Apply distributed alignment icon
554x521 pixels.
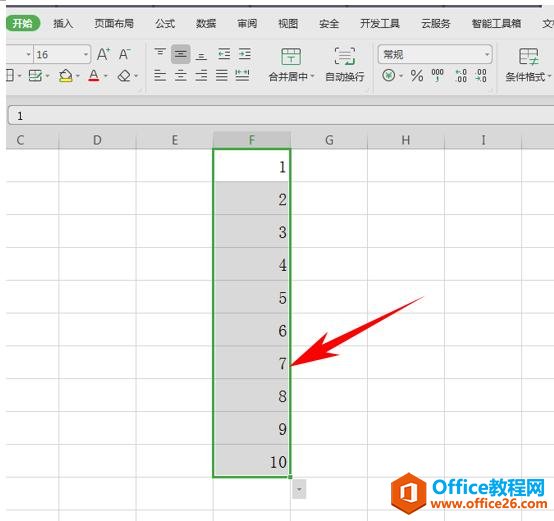[x=242, y=76]
